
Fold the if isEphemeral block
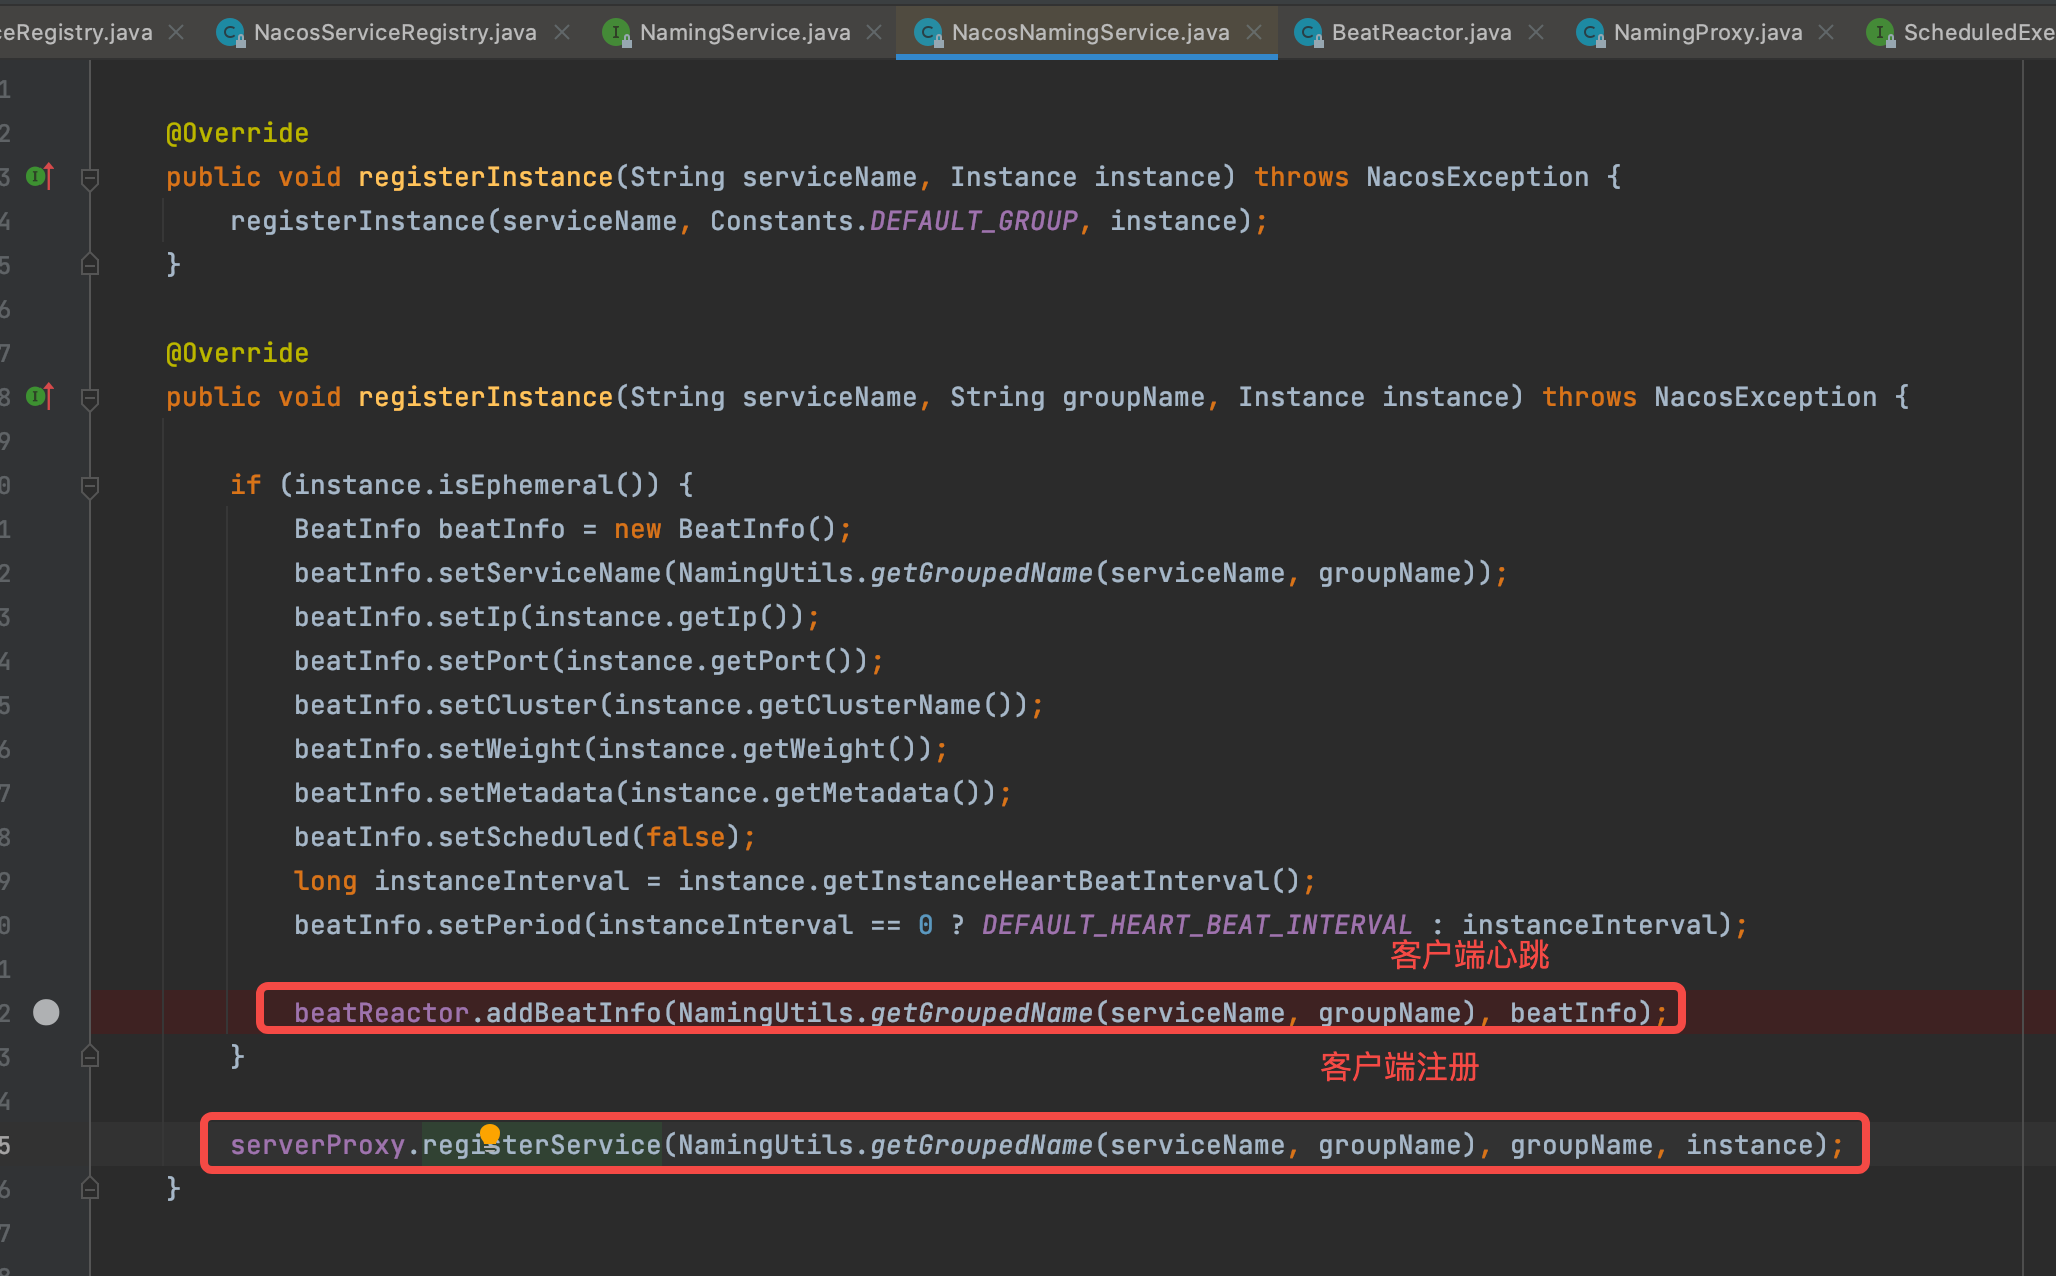click(90, 486)
